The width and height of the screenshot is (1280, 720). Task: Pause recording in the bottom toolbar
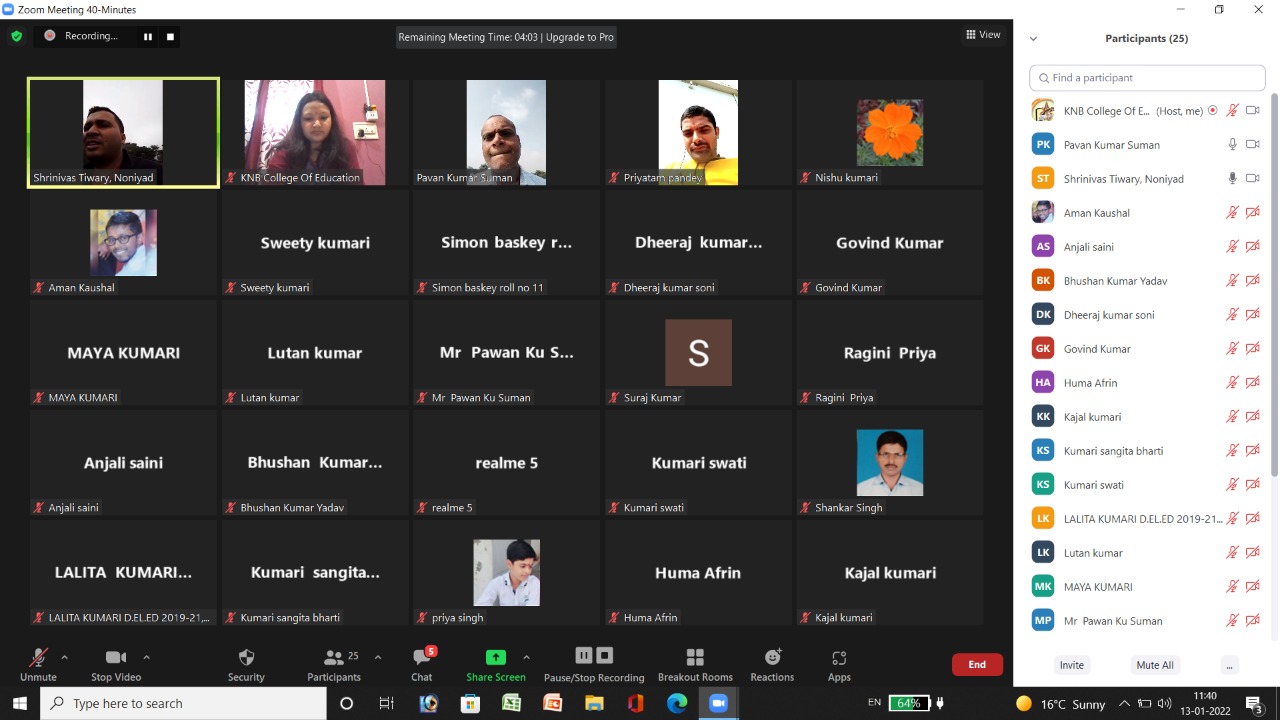point(584,656)
